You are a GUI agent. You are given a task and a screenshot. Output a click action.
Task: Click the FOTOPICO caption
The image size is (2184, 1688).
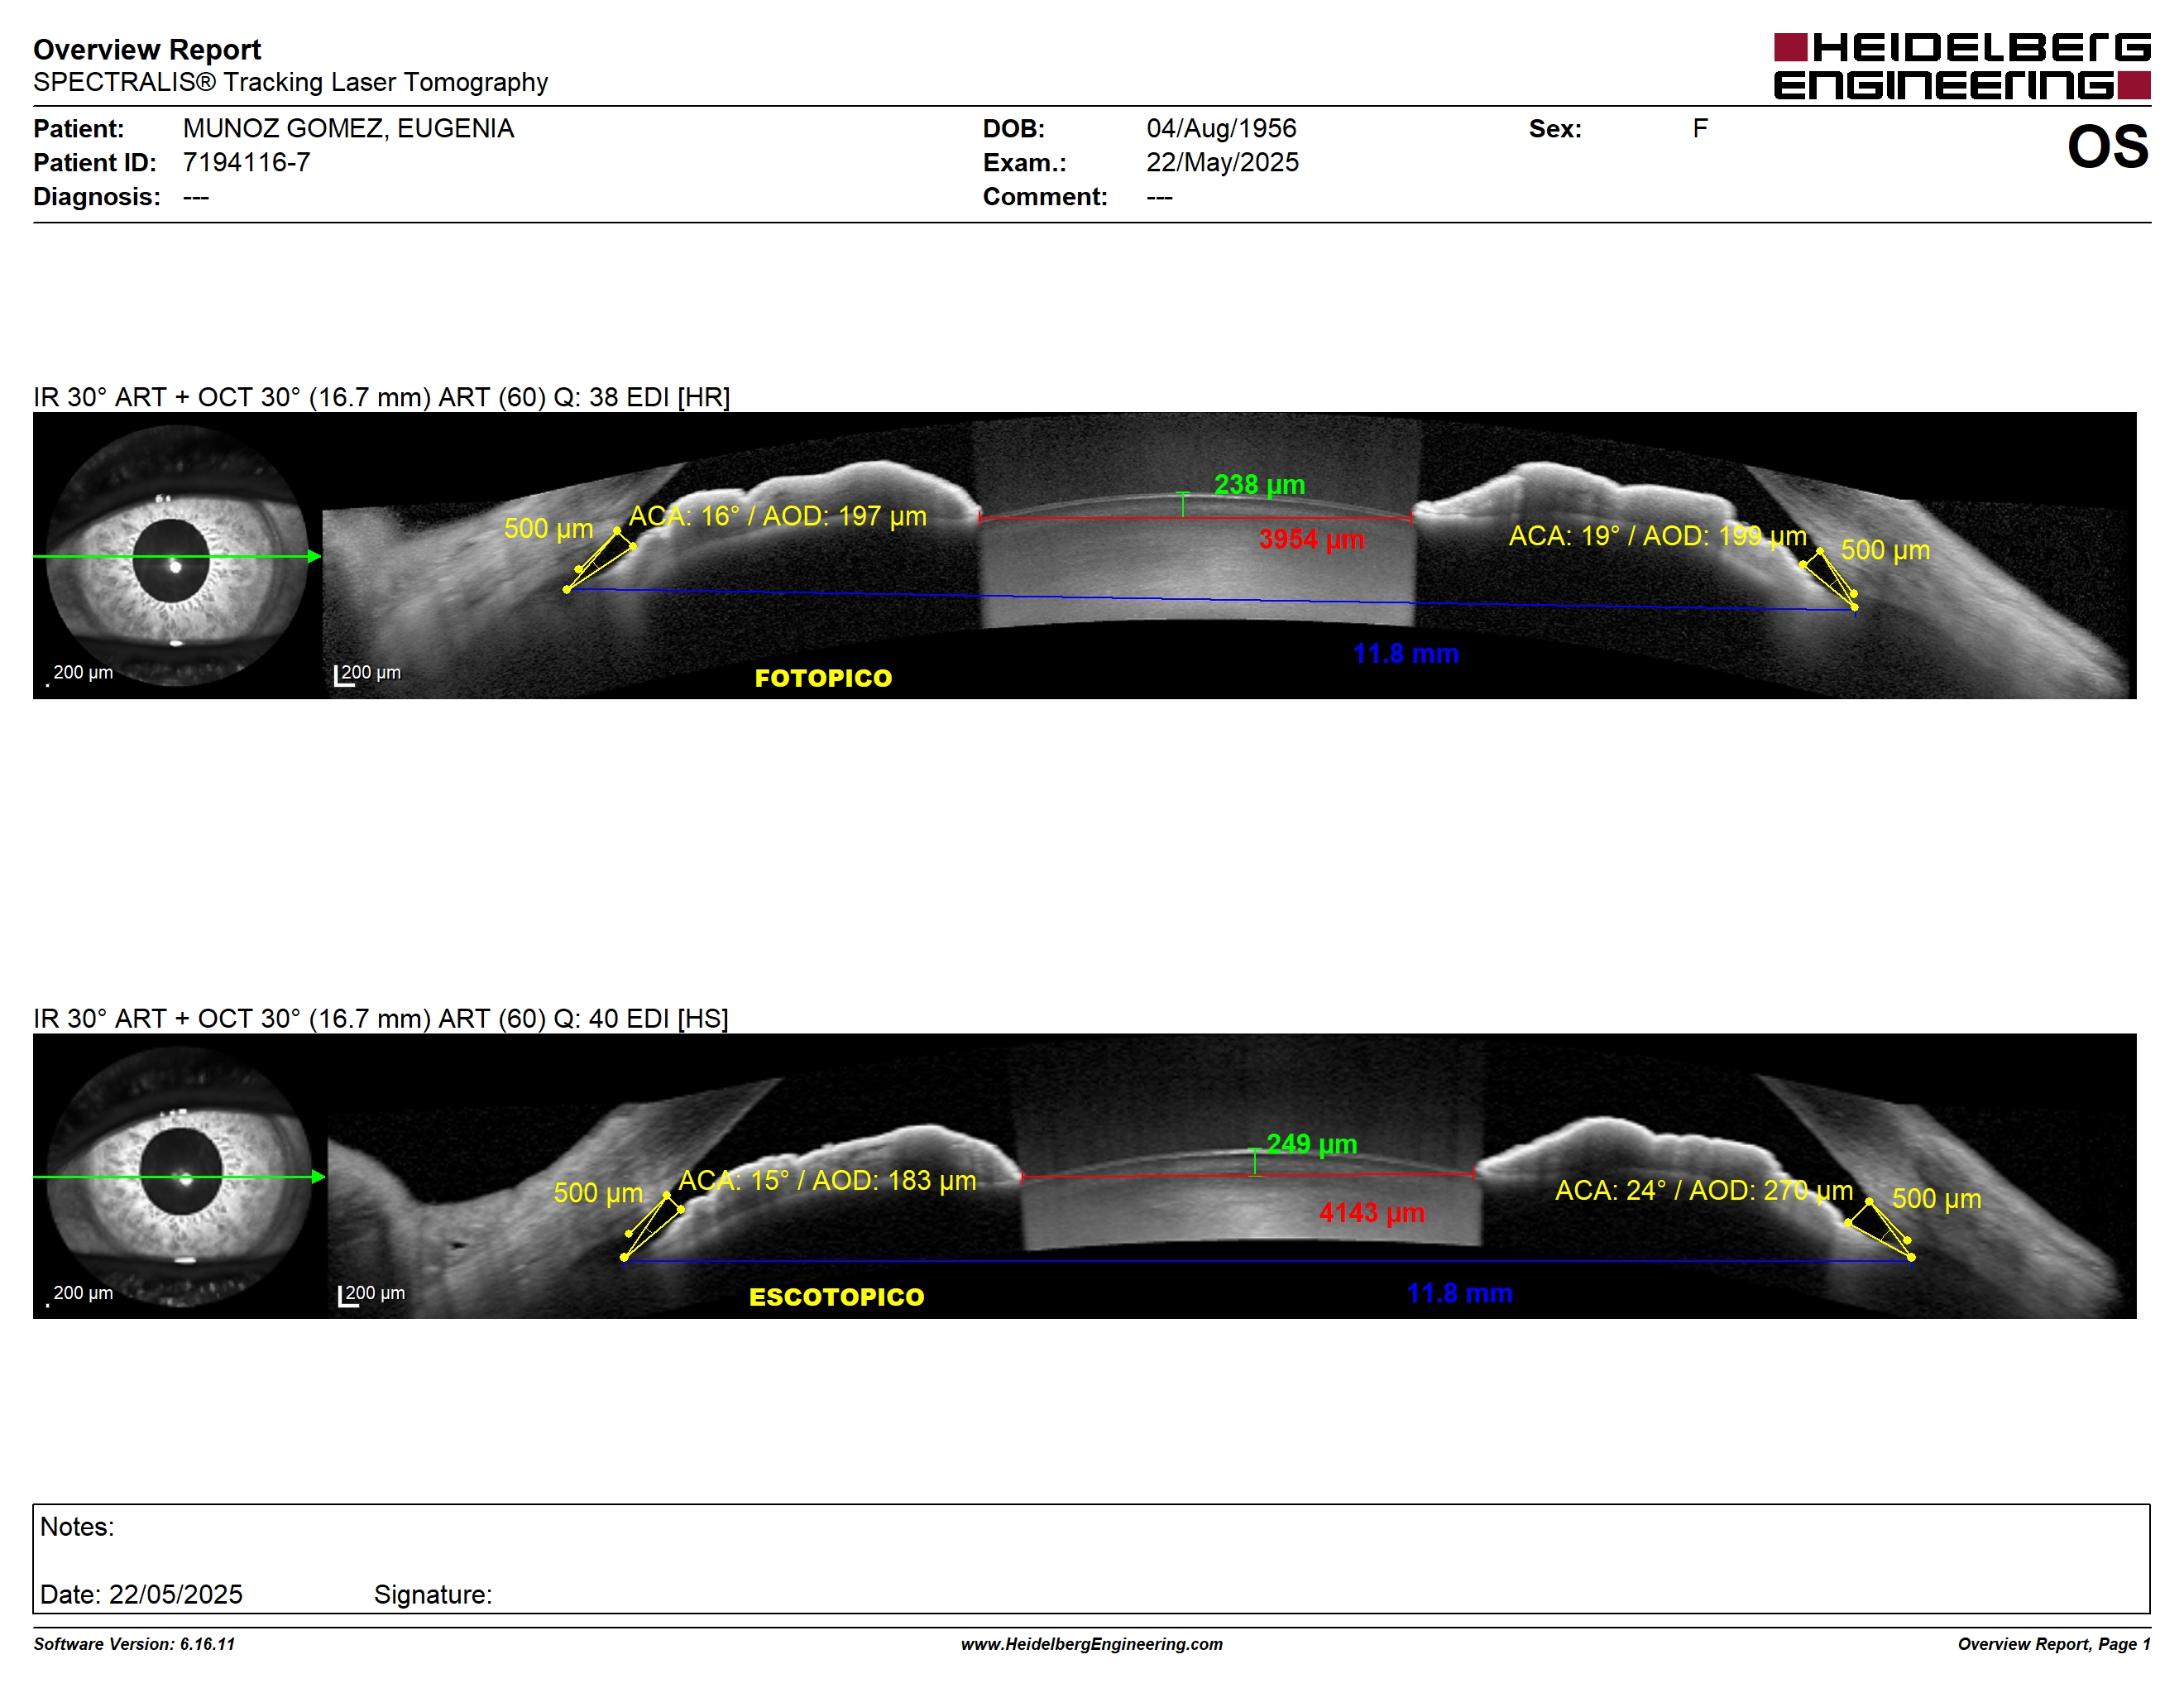823,678
